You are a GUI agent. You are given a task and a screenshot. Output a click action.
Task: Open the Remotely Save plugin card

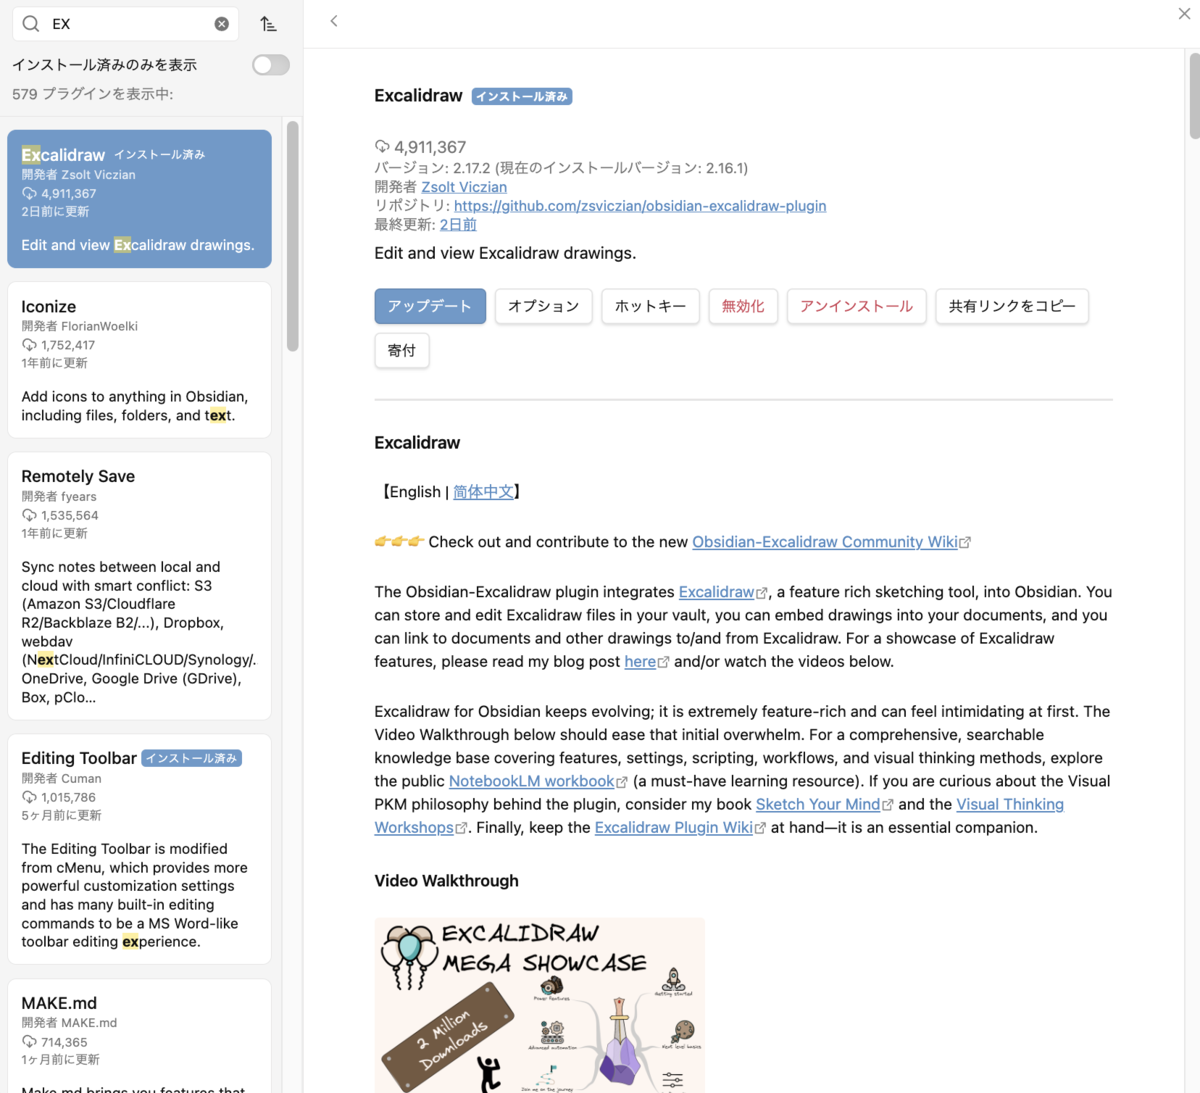click(139, 586)
